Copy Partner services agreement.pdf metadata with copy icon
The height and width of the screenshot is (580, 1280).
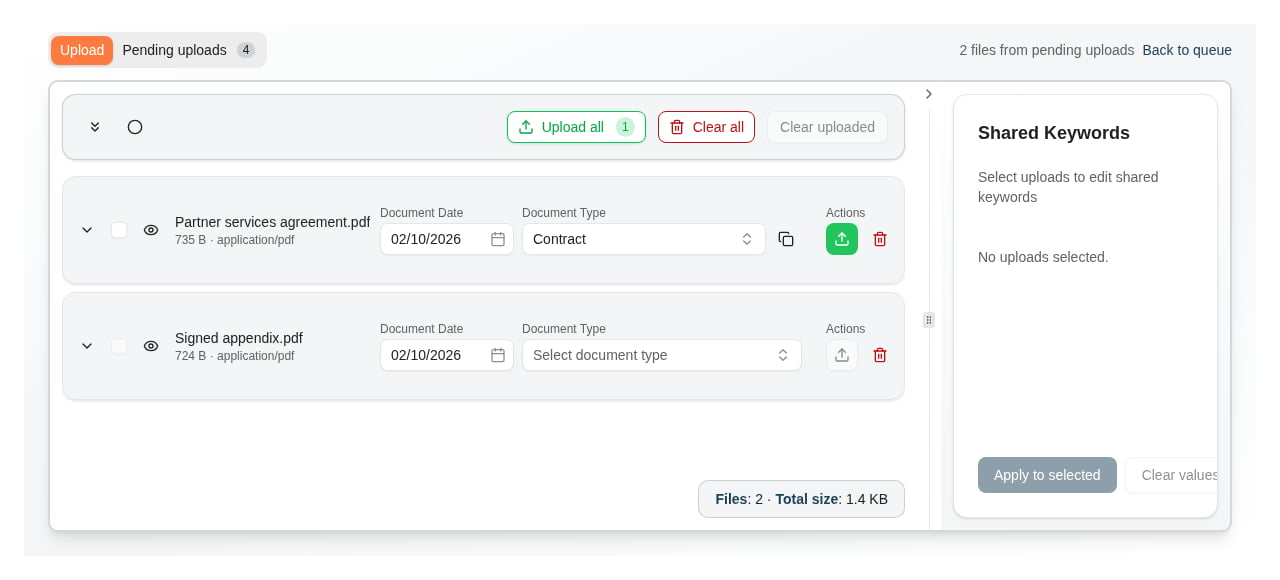click(786, 239)
